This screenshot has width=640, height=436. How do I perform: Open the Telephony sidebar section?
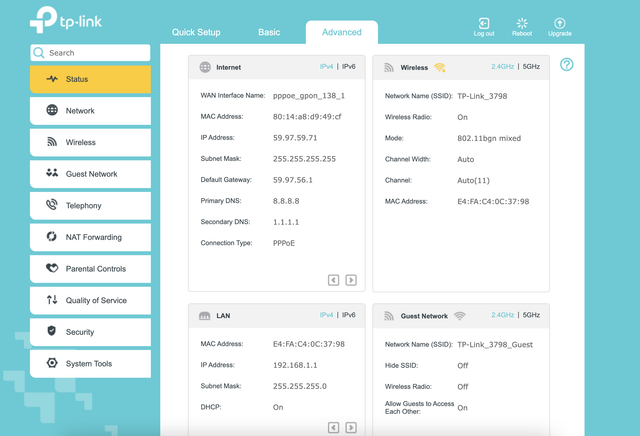coord(90,206)
